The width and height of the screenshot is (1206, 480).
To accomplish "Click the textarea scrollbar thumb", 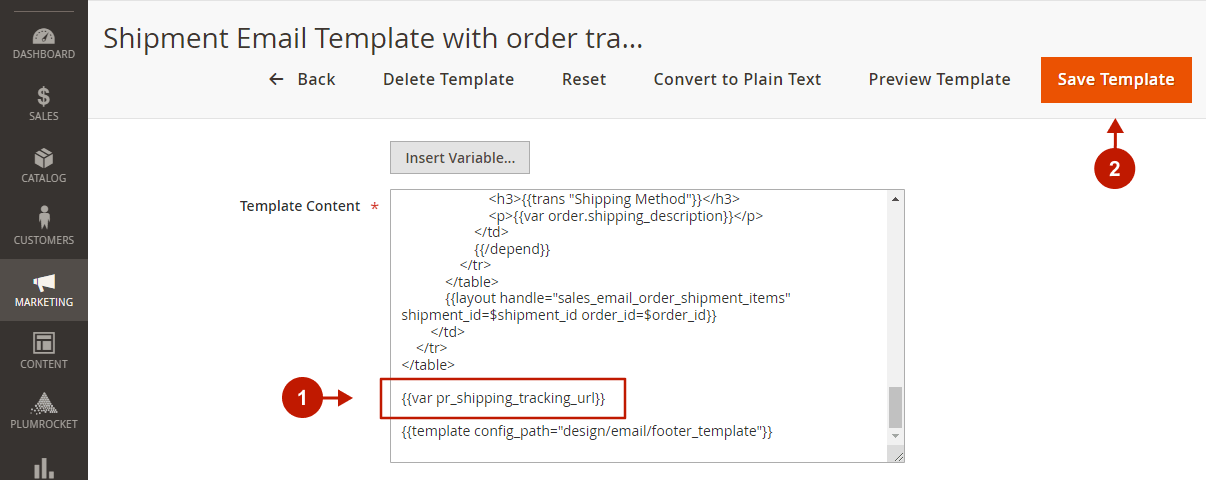I will click(x=896, y=407).
